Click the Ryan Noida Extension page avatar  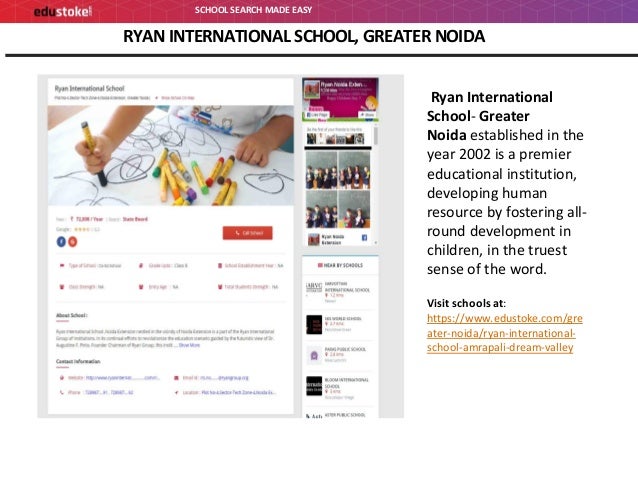click(x=312, y=90)
